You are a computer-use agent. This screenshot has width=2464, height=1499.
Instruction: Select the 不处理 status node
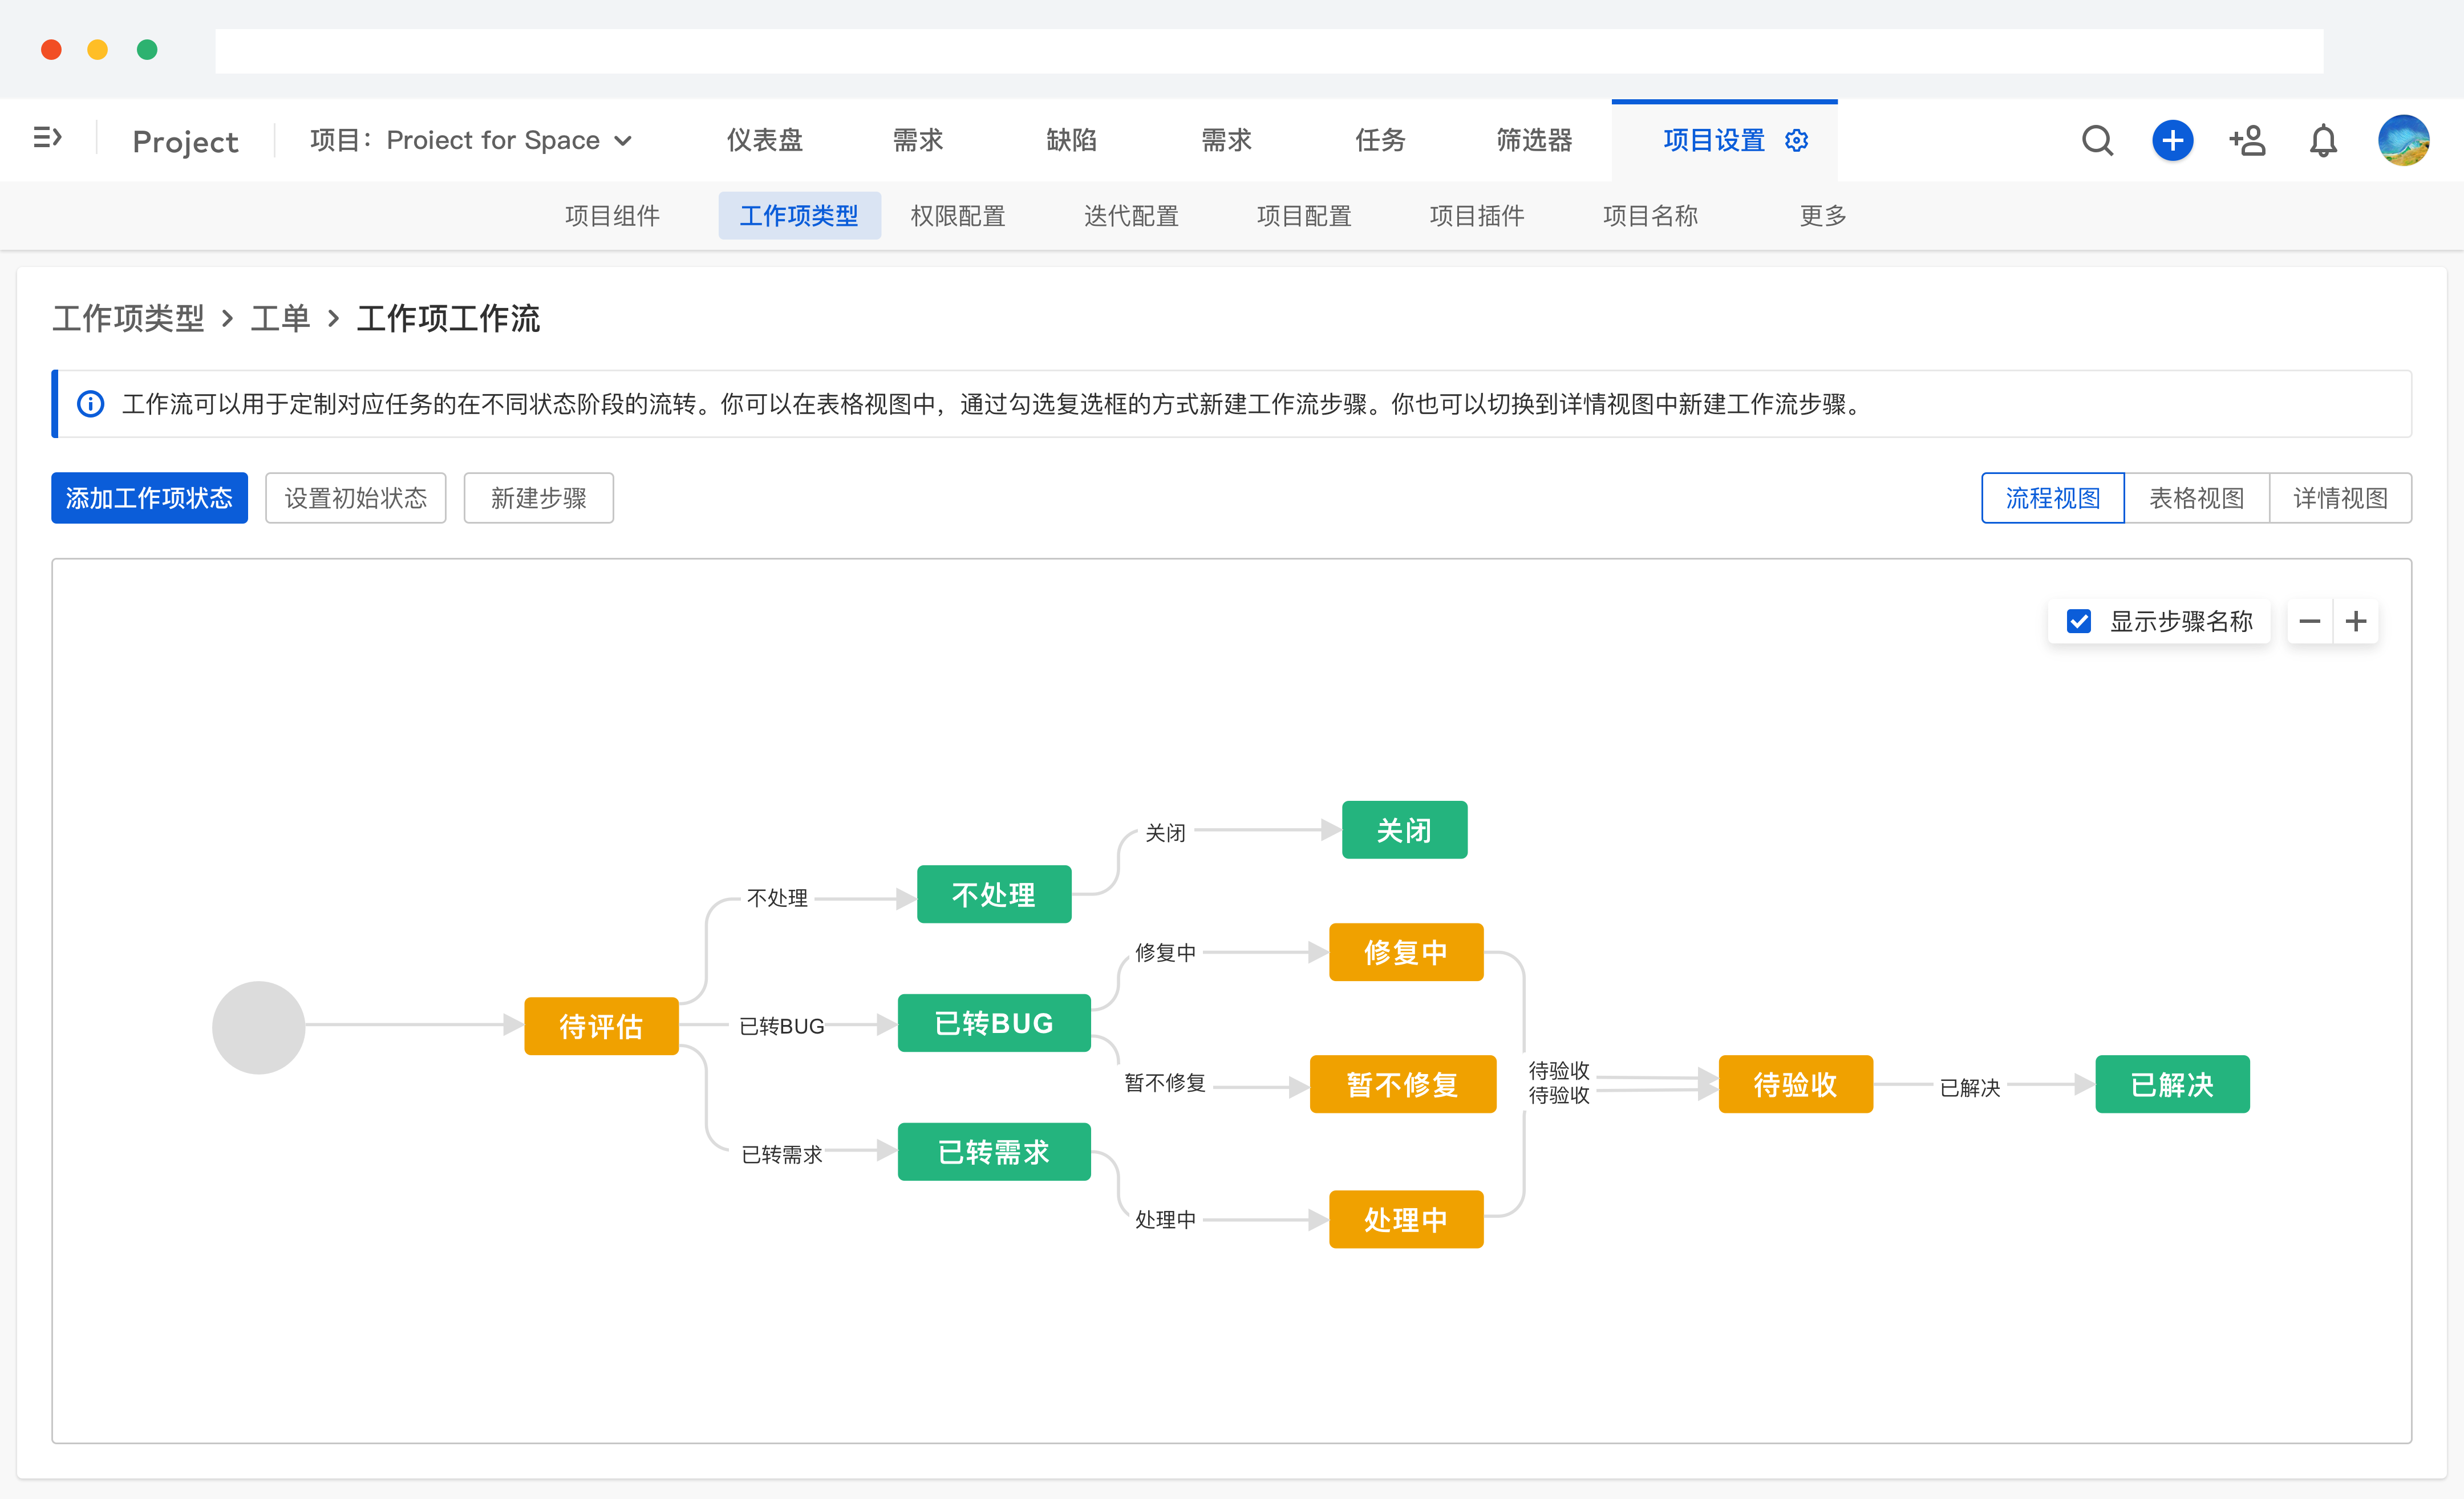coord(994,894)
